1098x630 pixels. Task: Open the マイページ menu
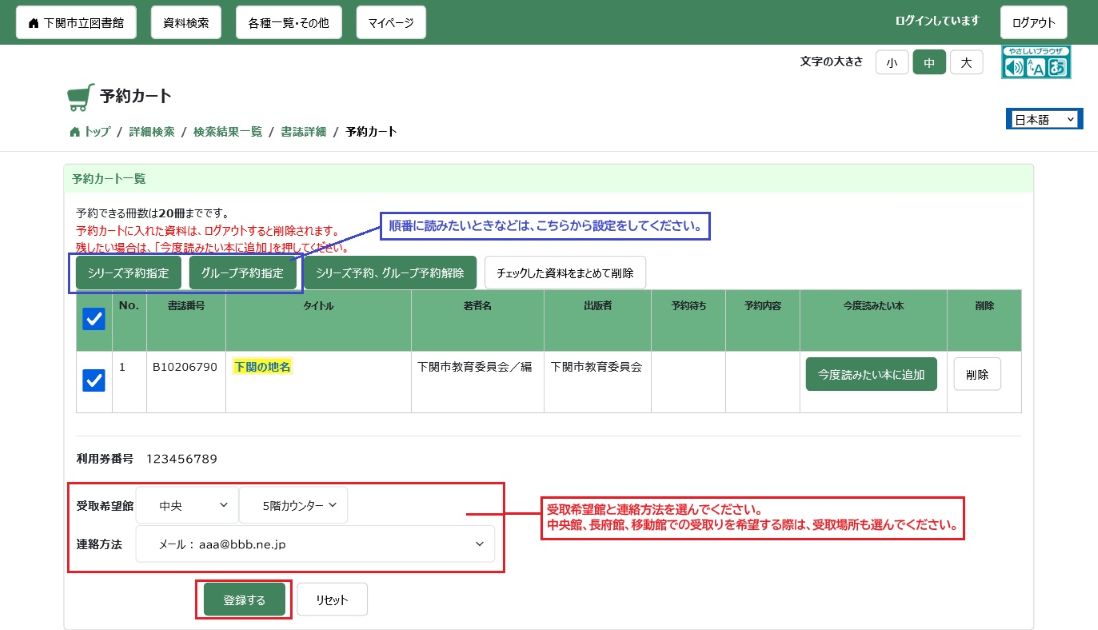point(391,22)
